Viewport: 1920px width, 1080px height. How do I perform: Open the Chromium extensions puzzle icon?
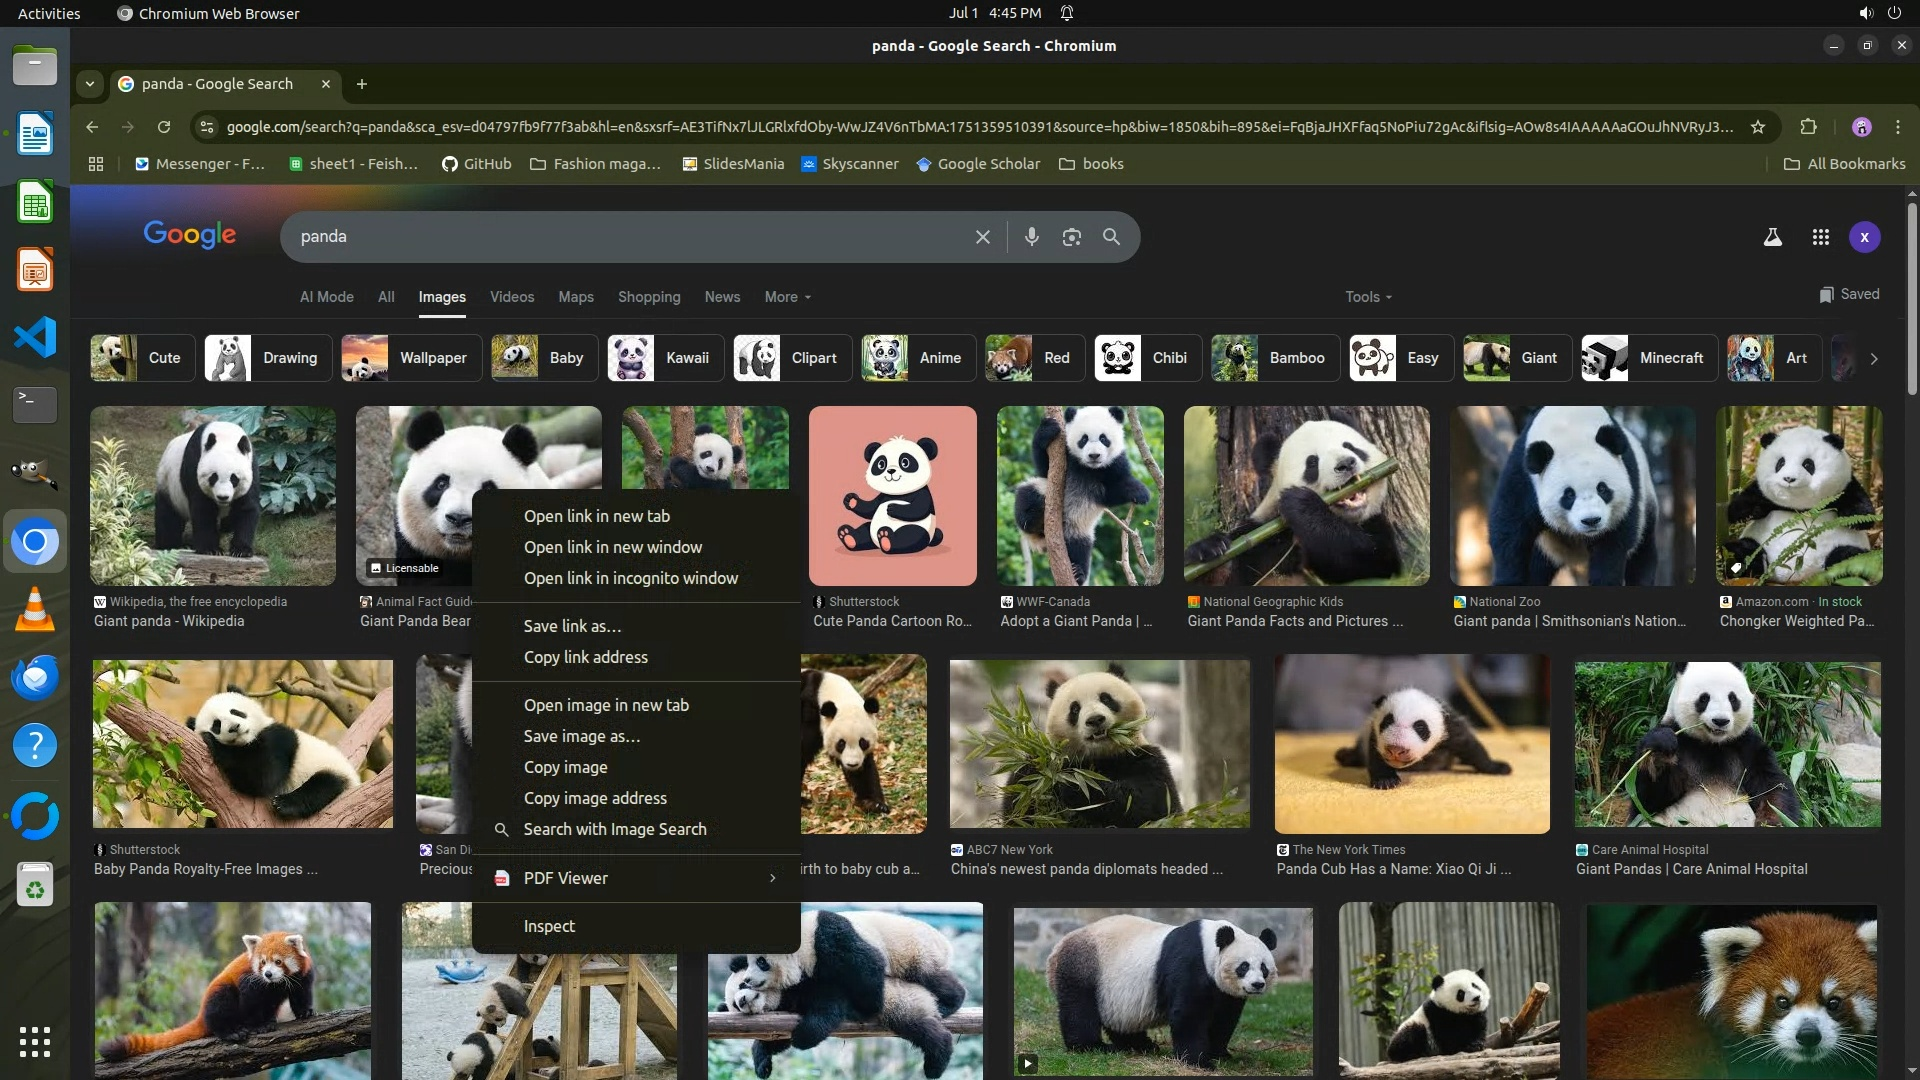1808,127
